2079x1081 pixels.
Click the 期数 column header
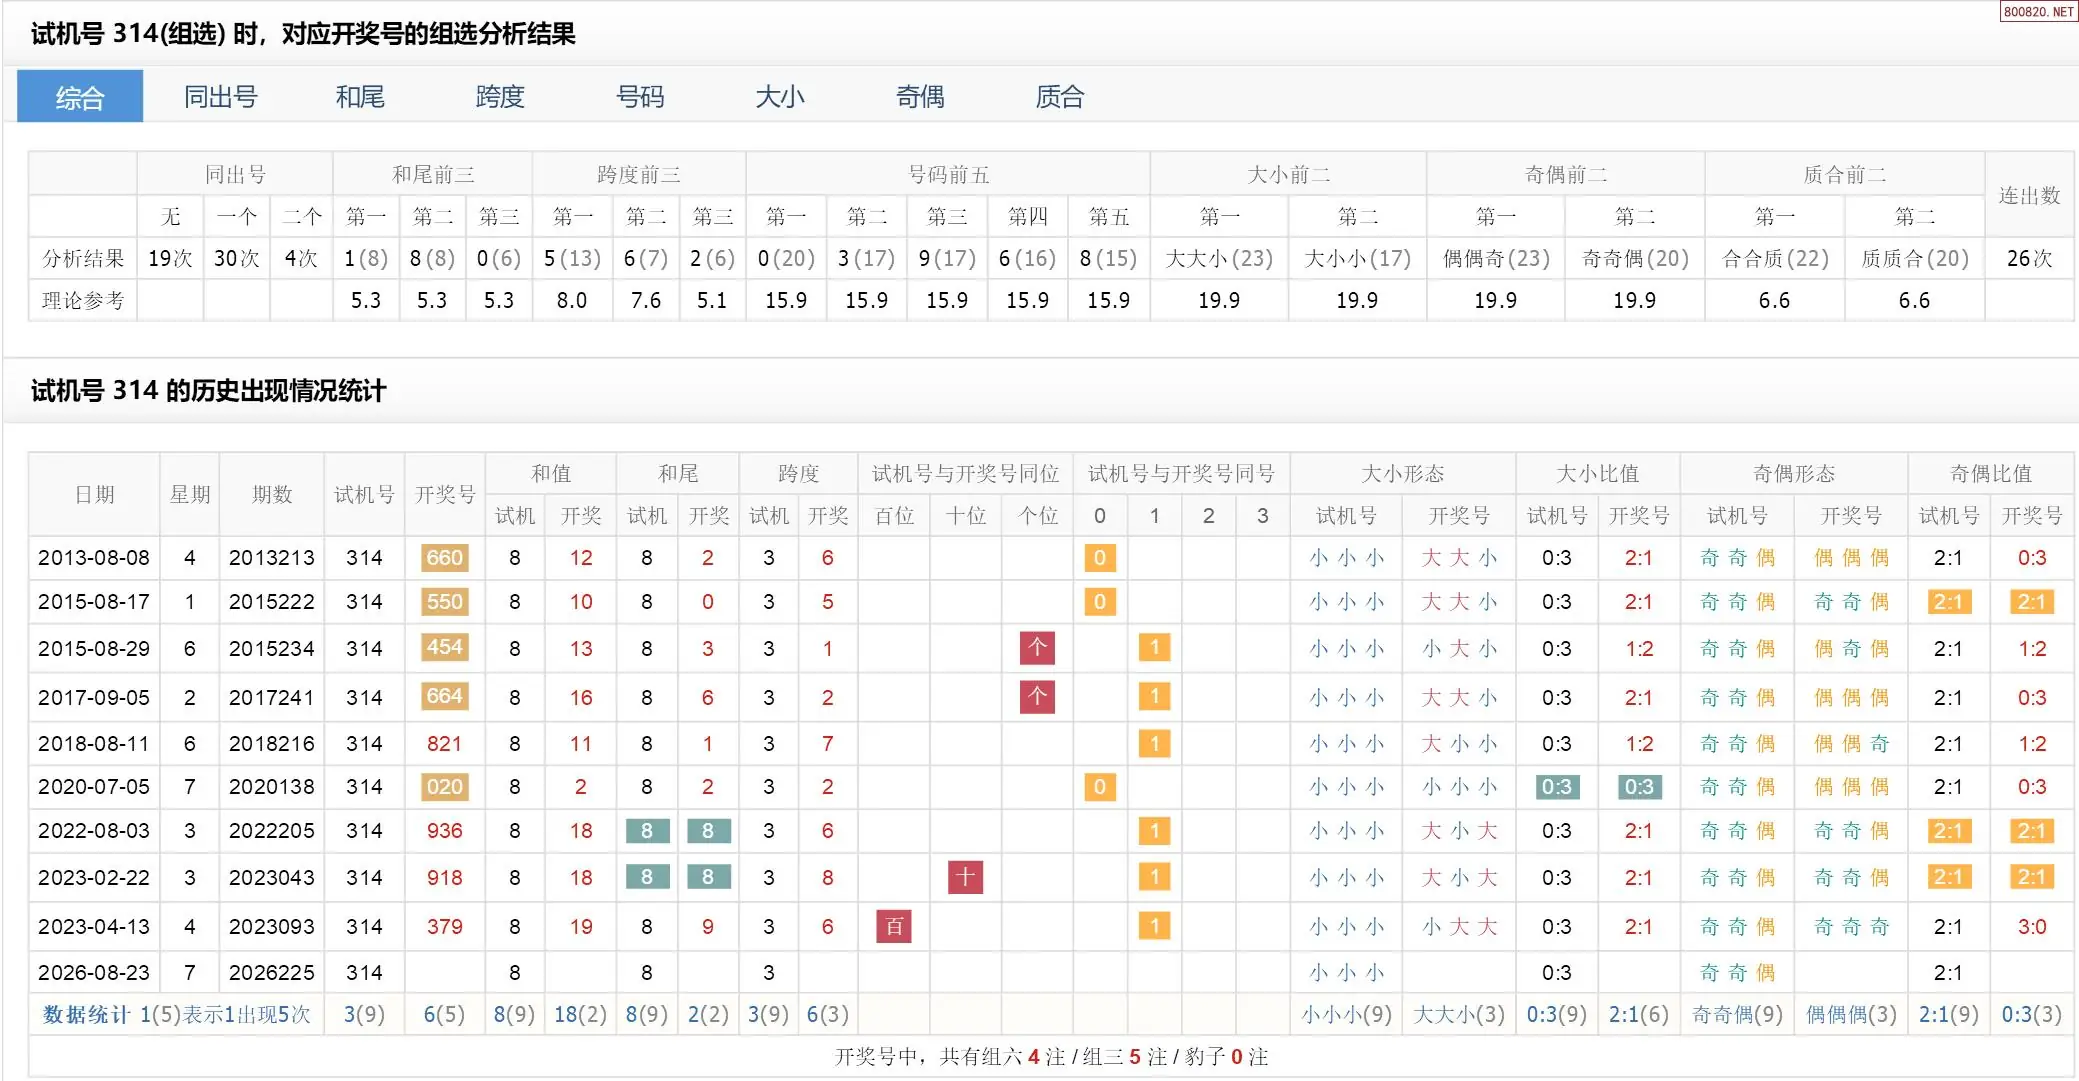pos(272,495)
